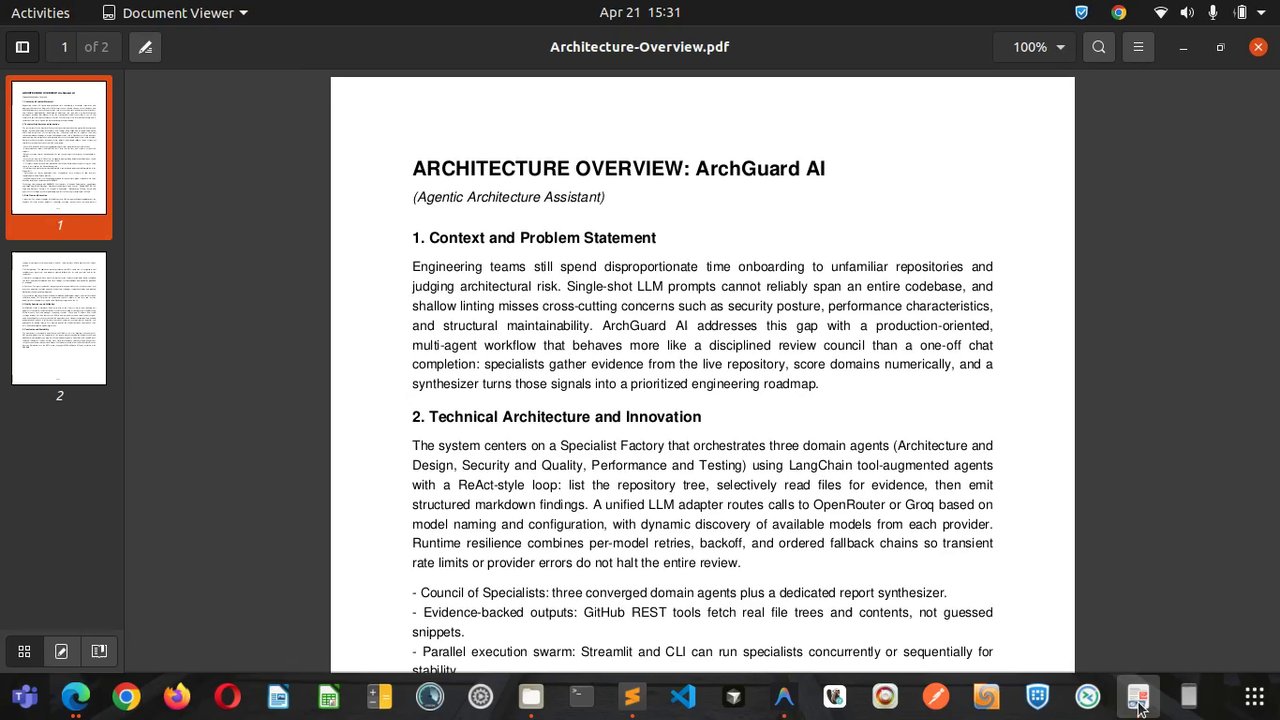
Task: Open the black cube dock icon
Action: 734,696
